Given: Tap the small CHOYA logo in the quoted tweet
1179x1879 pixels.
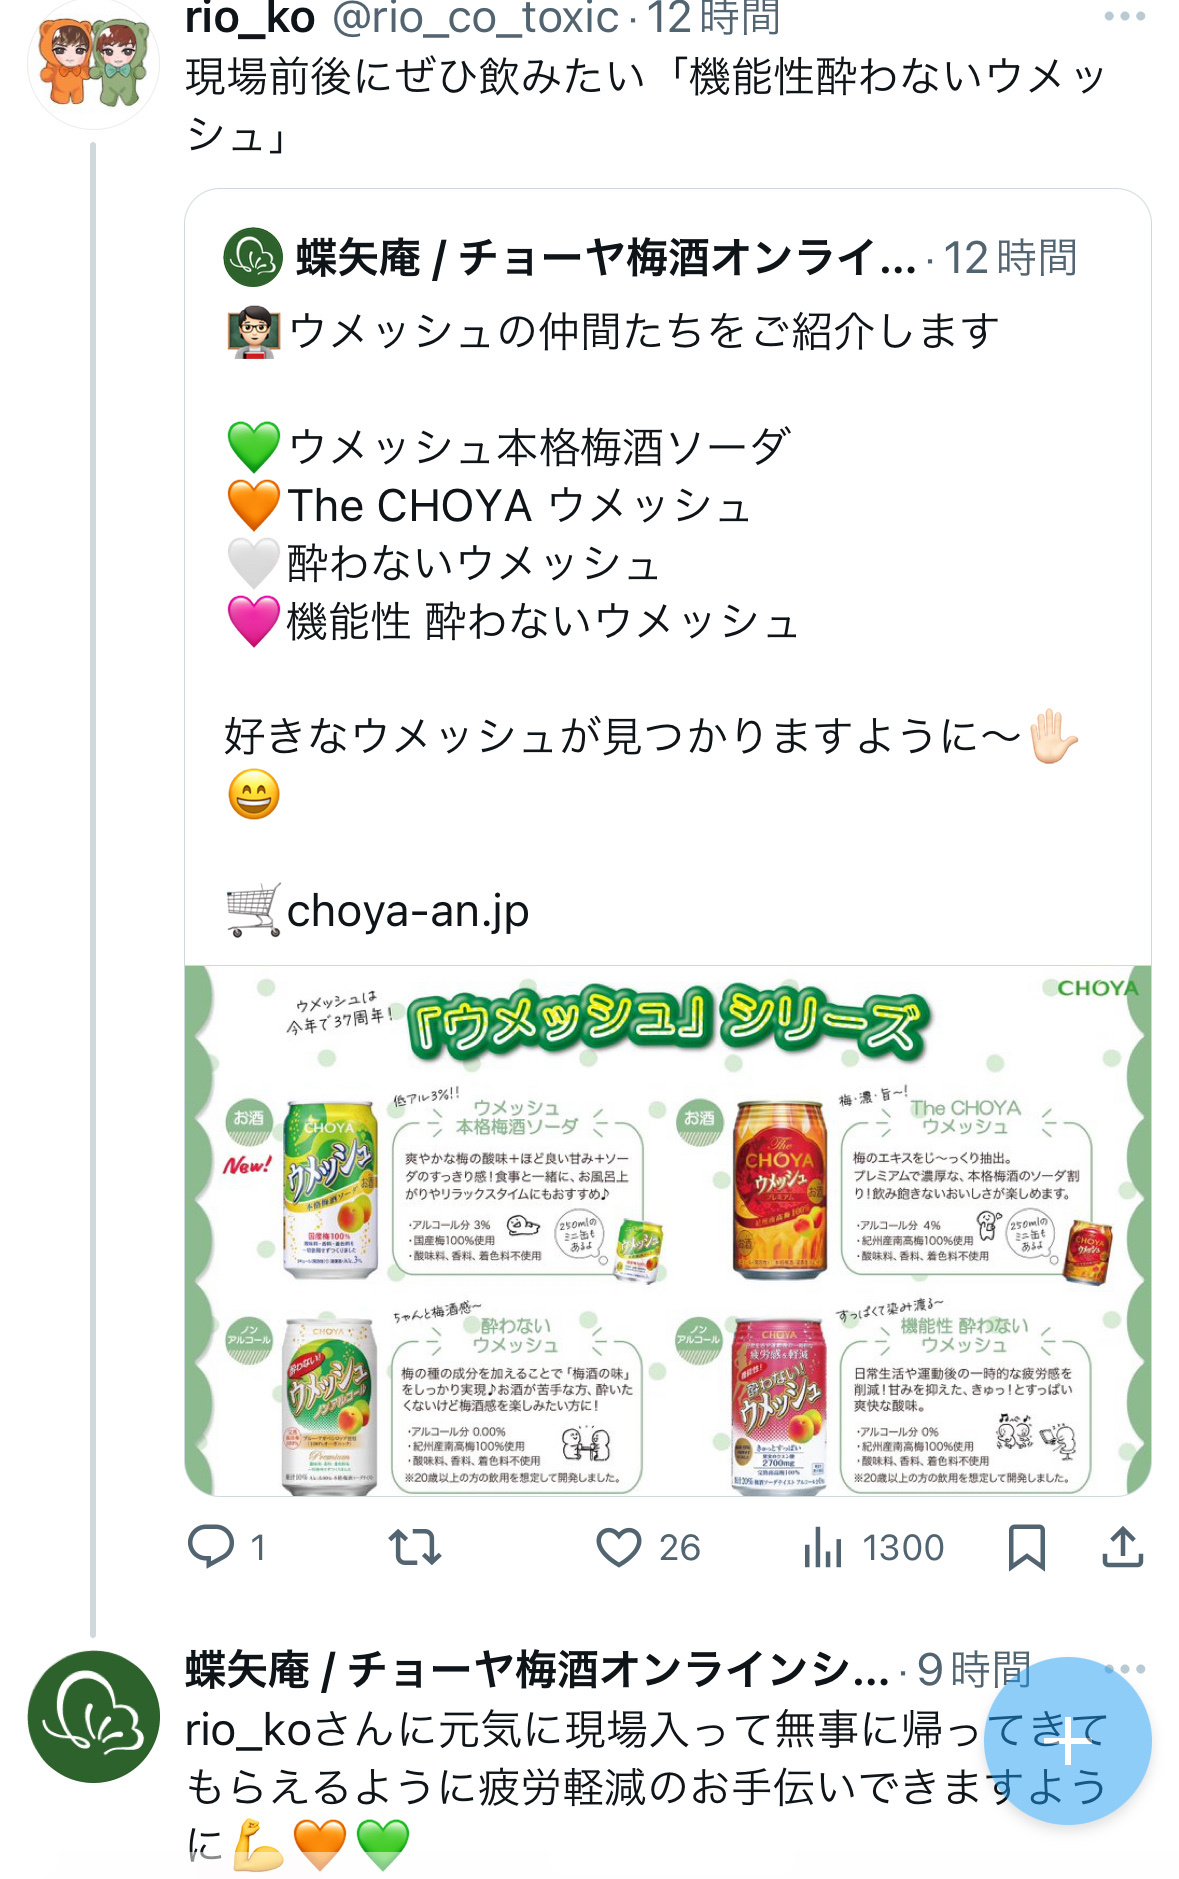Looking at the screenshot, I should [x=253, y=258].
